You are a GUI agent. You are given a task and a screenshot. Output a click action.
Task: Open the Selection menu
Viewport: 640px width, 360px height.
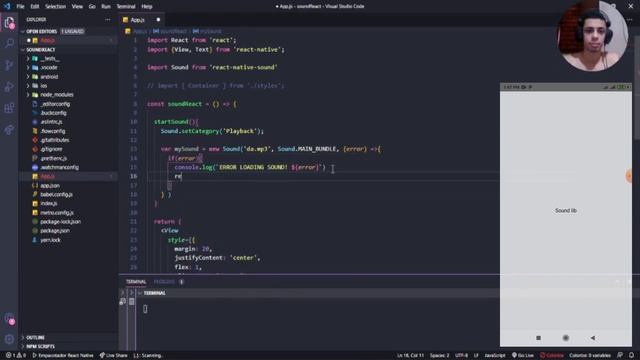pos(55,7)
